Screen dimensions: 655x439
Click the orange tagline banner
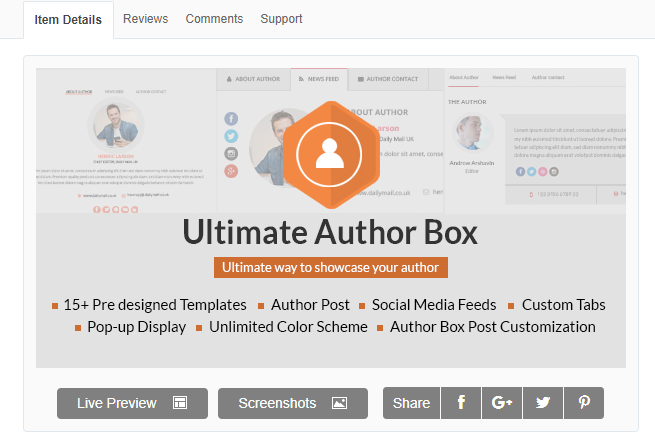(x=330, y=267)
